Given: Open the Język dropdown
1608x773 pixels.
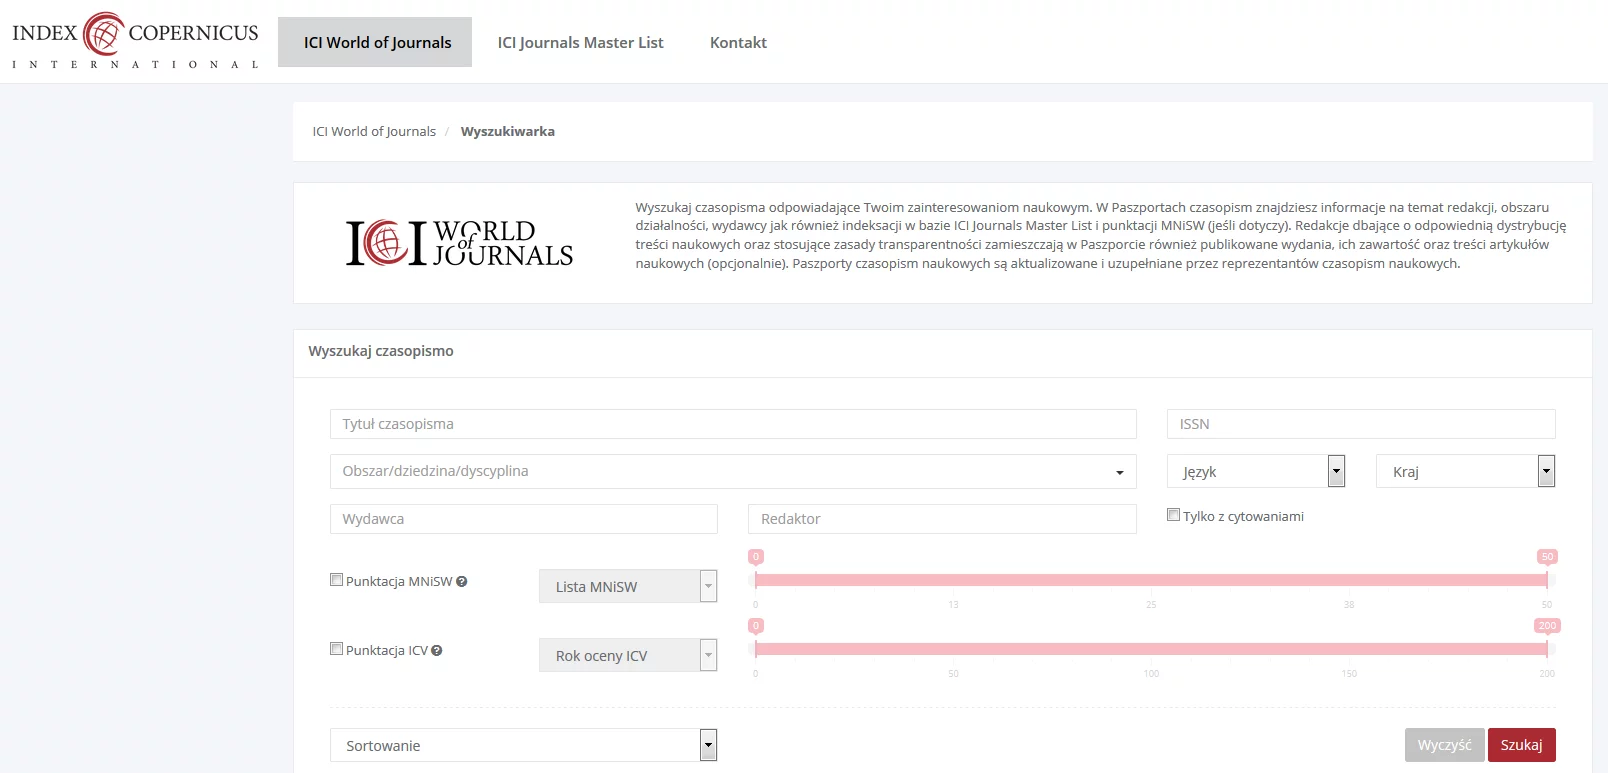Looking at the screenshot, I should 1256,471.
